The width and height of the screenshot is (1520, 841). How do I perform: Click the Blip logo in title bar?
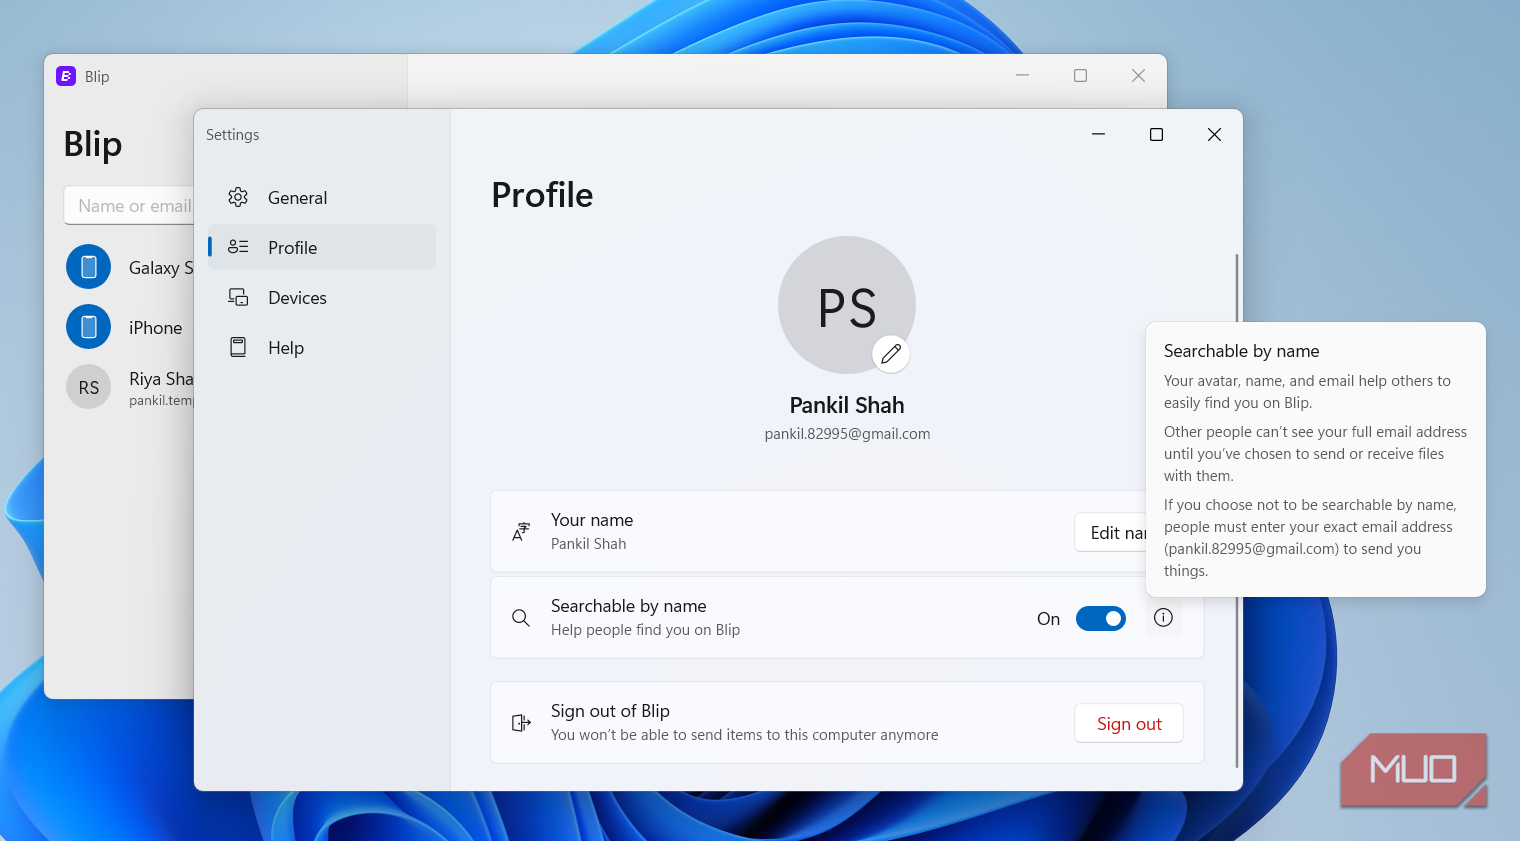pos(66,76)
